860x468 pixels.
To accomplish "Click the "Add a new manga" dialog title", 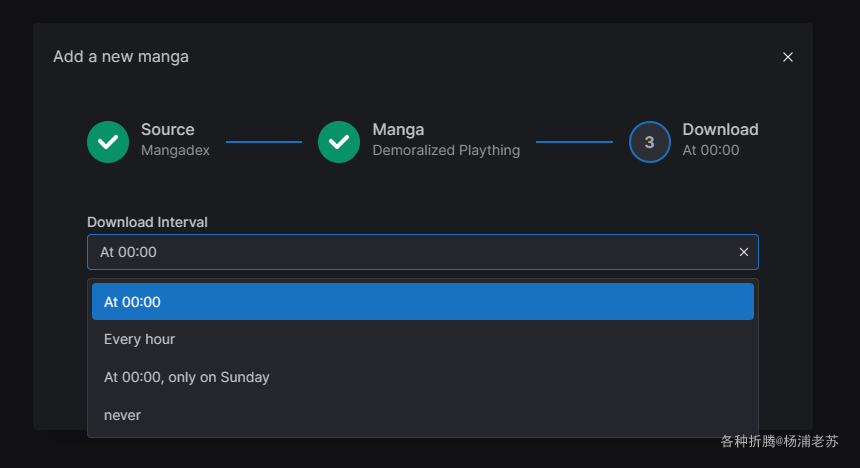I will (x=121, y=57).
